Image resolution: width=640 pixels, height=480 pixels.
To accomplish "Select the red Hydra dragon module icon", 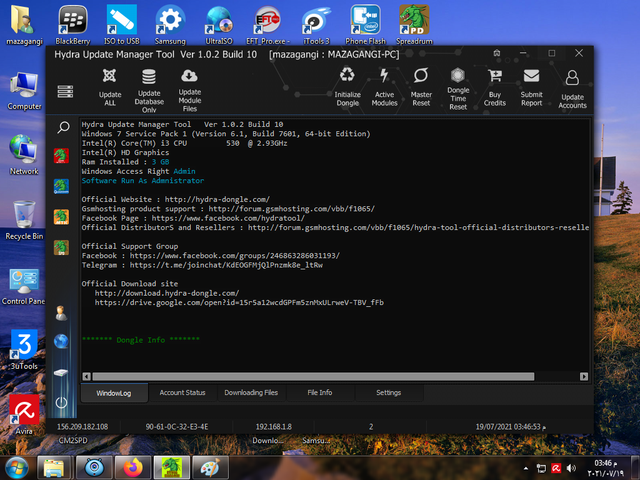I will point(61,156).
